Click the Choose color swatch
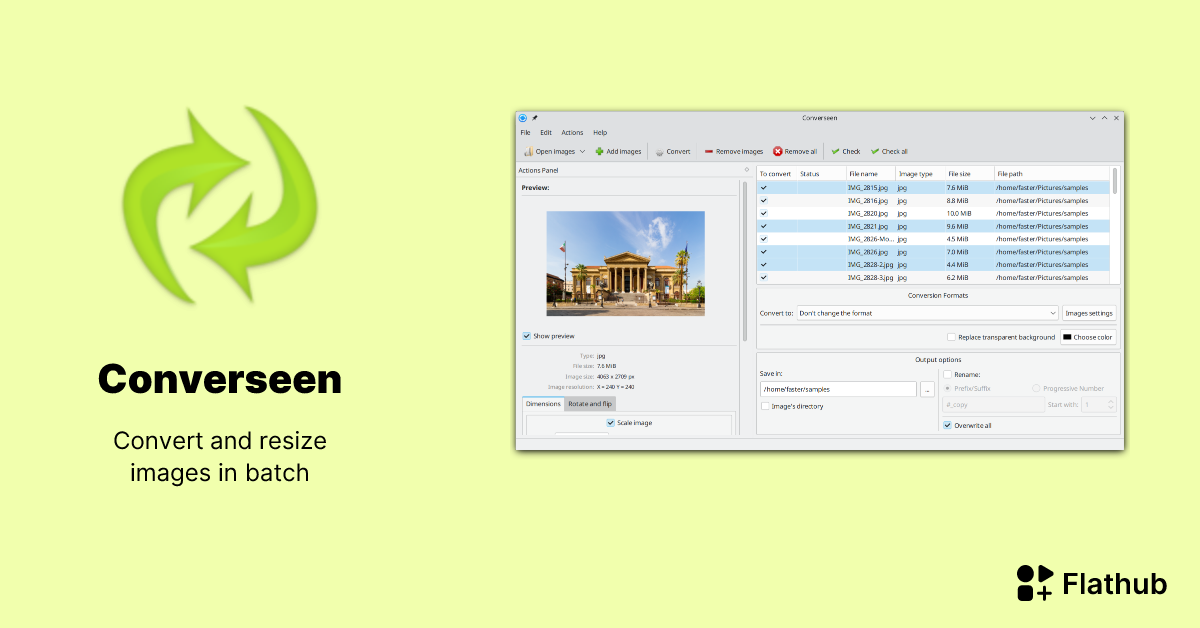Viewport: 1200px width, 628px height. pyautogui.click(x=1067, y=337)
